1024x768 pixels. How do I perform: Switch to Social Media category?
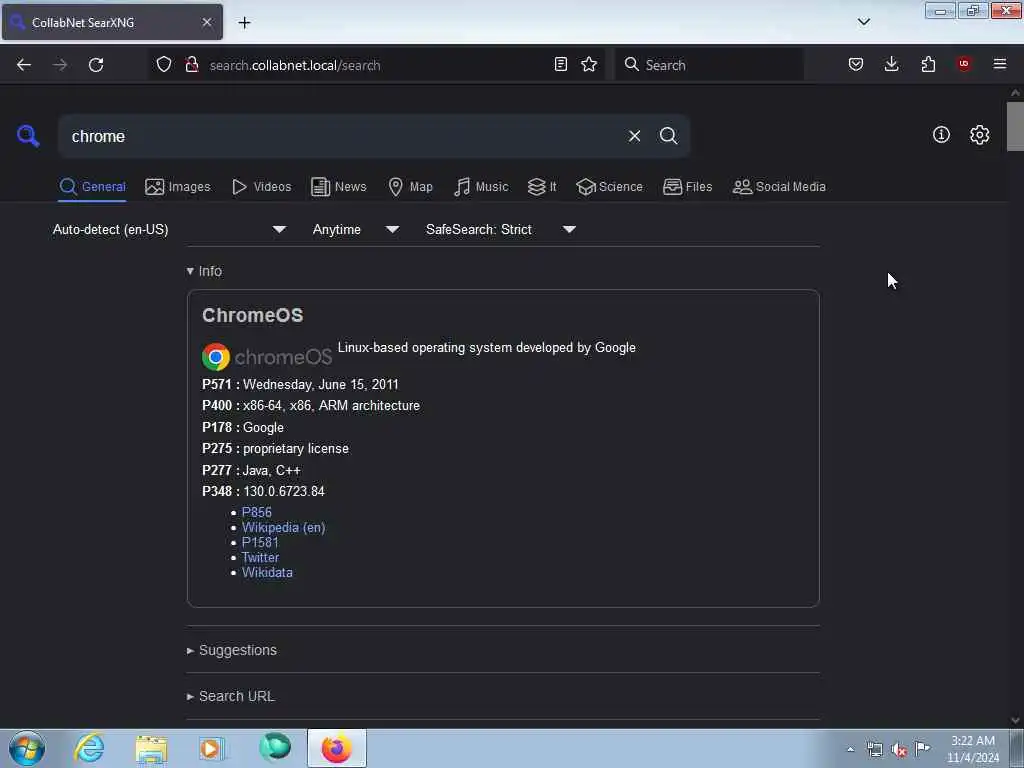pos(779,187)
